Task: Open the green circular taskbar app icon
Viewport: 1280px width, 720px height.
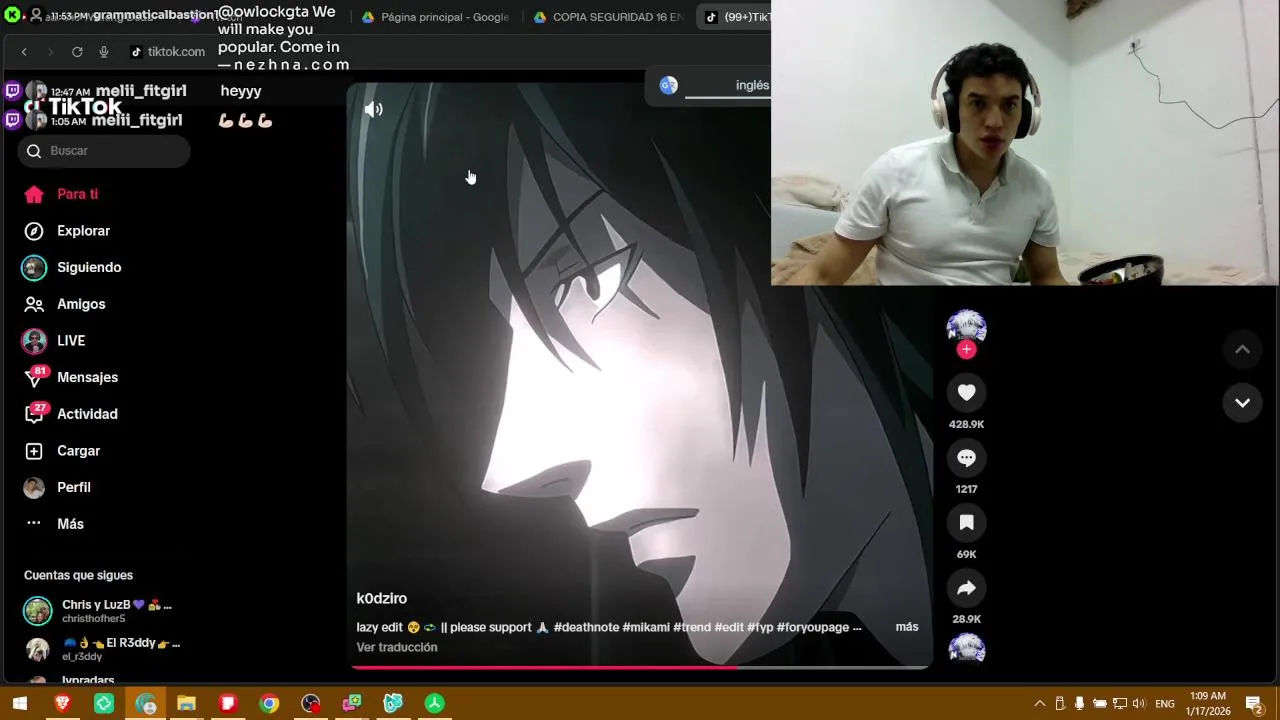Action: click(x=435, y=704)
